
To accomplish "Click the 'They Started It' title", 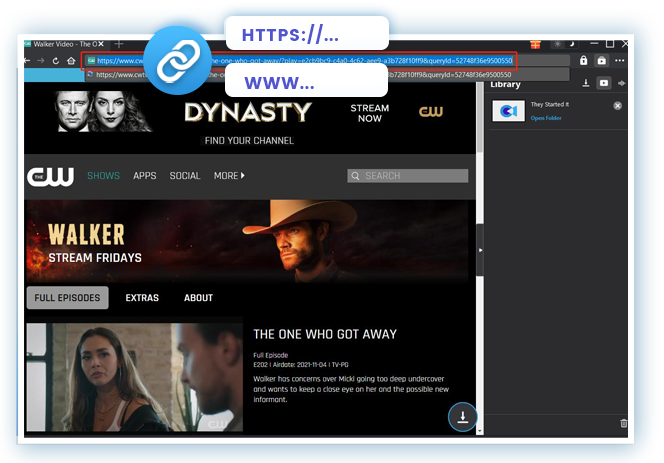I will tap(550, 104).
